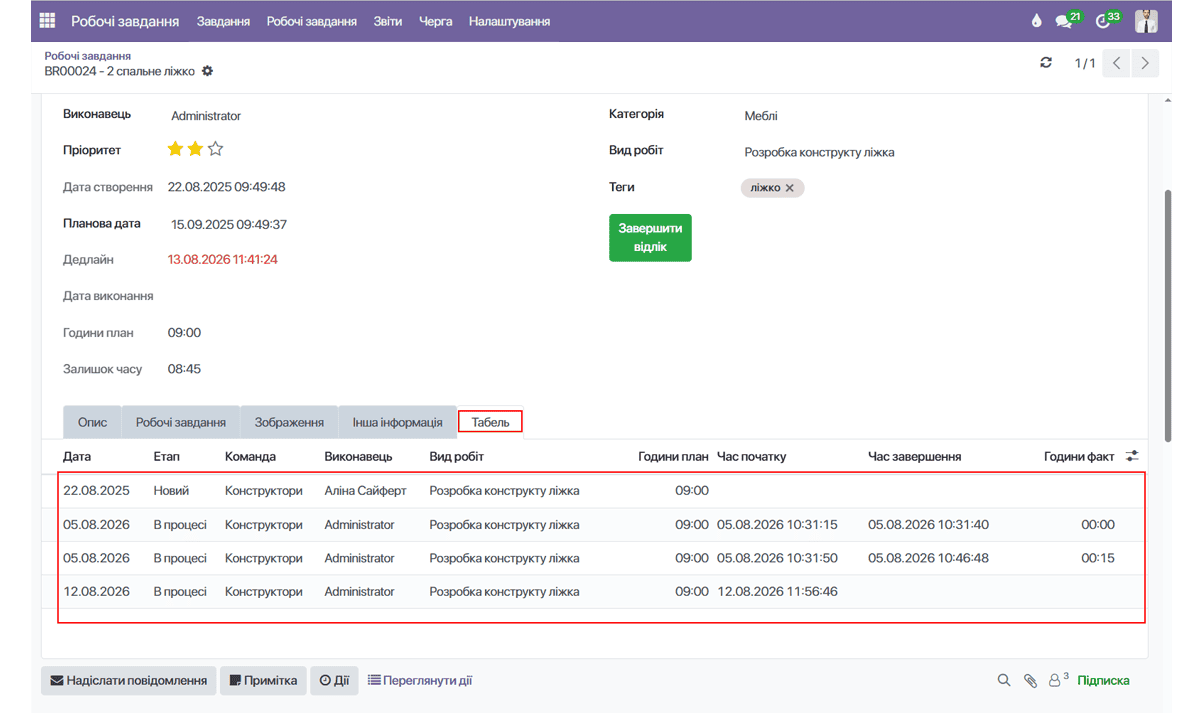Switch to the "Інша інформація" tab

click(397, 422)
